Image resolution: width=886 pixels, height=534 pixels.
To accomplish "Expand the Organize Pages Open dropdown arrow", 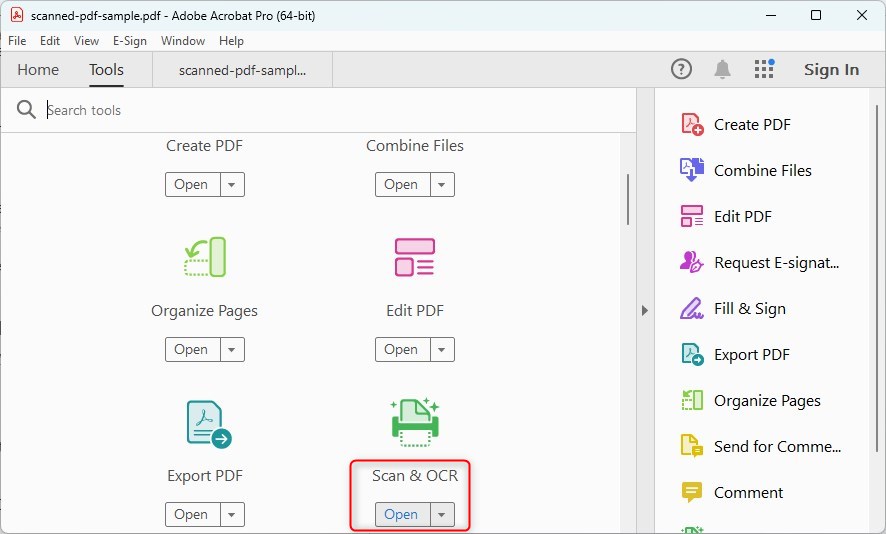I will tap(232, 350).
